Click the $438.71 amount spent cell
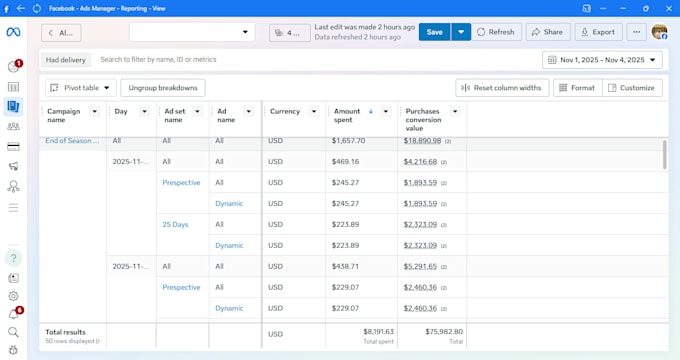The width and height of the screenshot is (680, 360). coord(345,266)
